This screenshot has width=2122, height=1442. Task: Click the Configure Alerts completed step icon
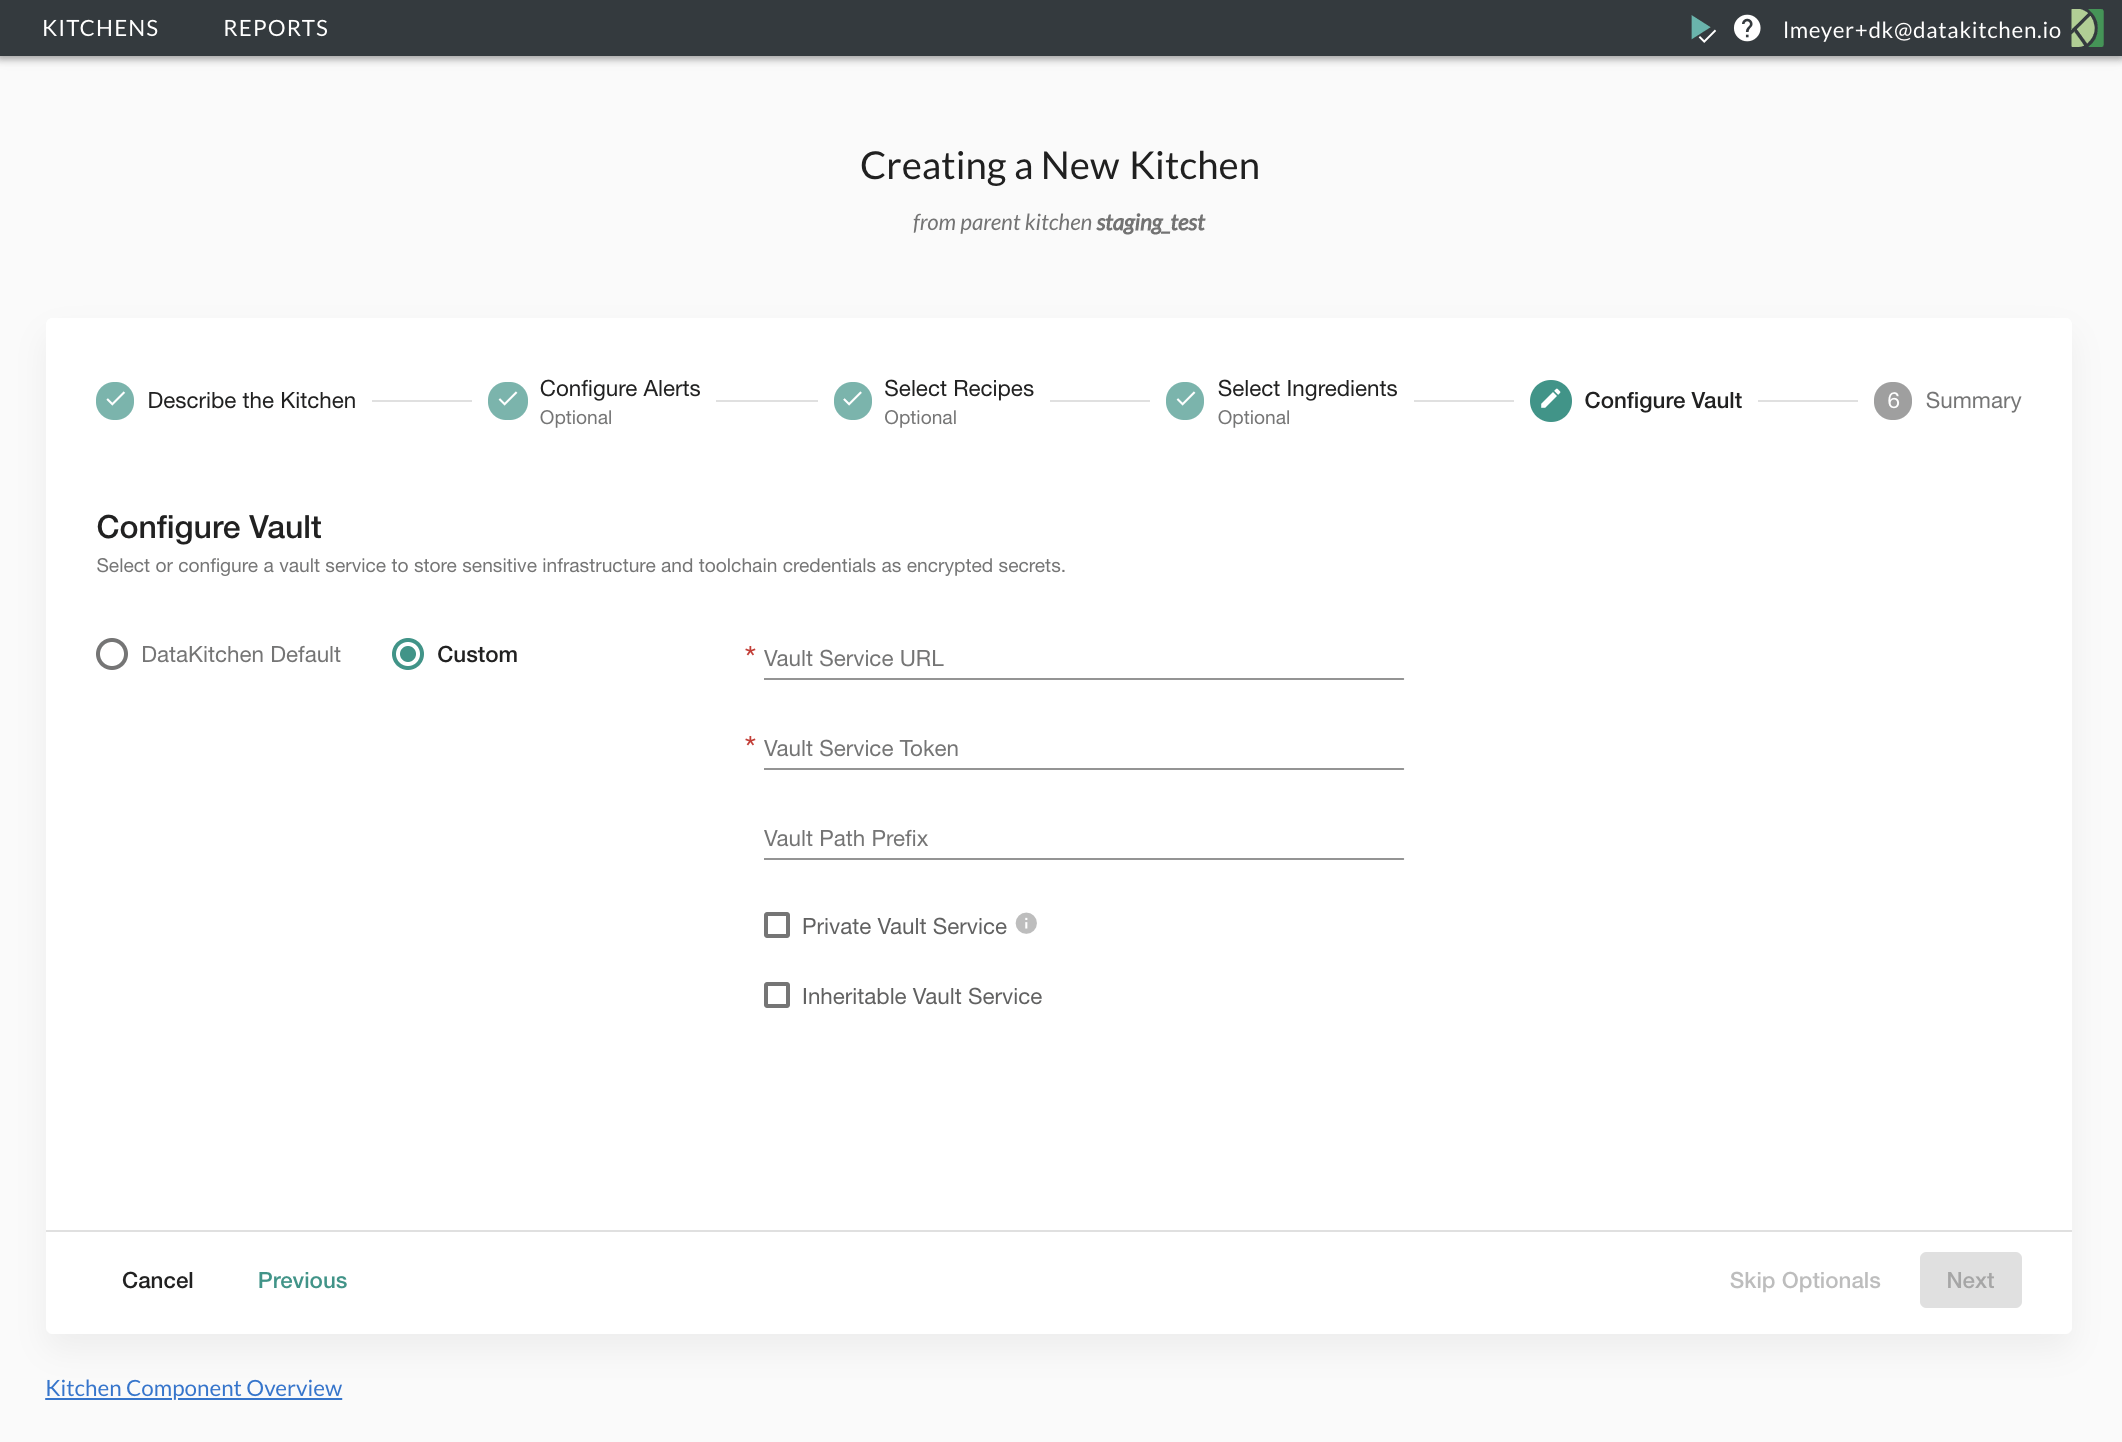coord(507,400)
